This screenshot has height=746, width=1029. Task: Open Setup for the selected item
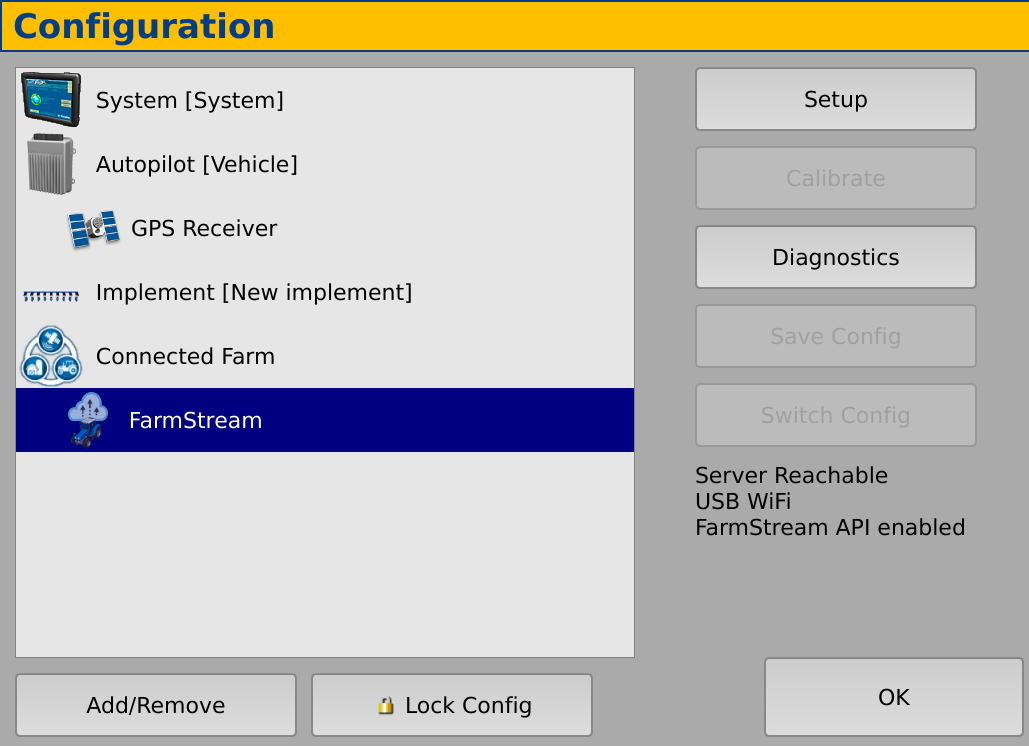click(x=835, y=99)
